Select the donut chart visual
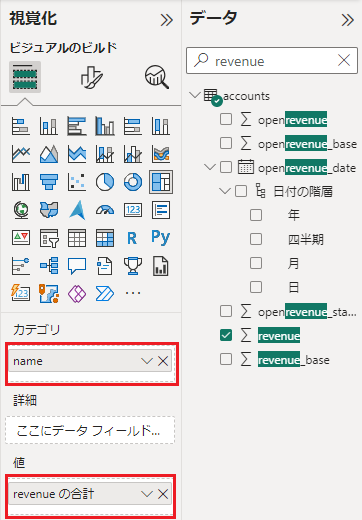This screenshot has width=362, height=520. pos(133,182)
